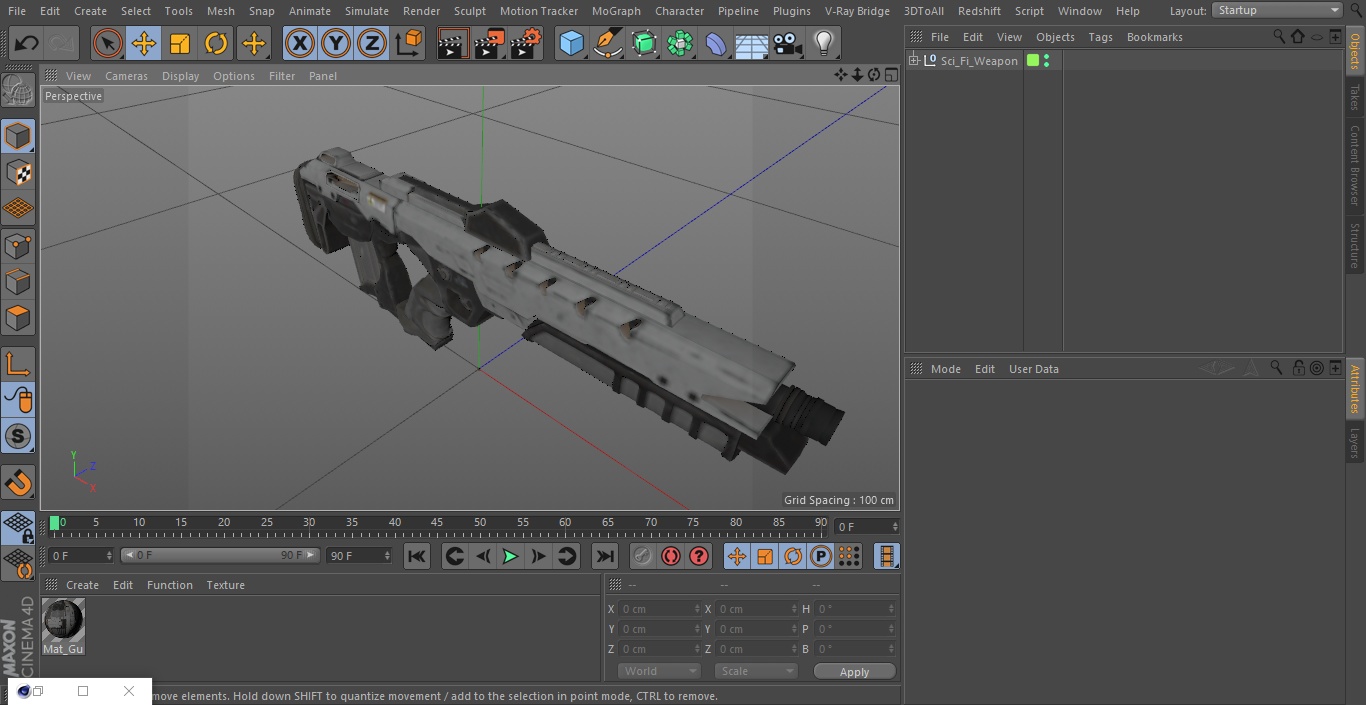Click the X position input field
The width and height of the screenshot is (1366, 705).
point(659,609)
